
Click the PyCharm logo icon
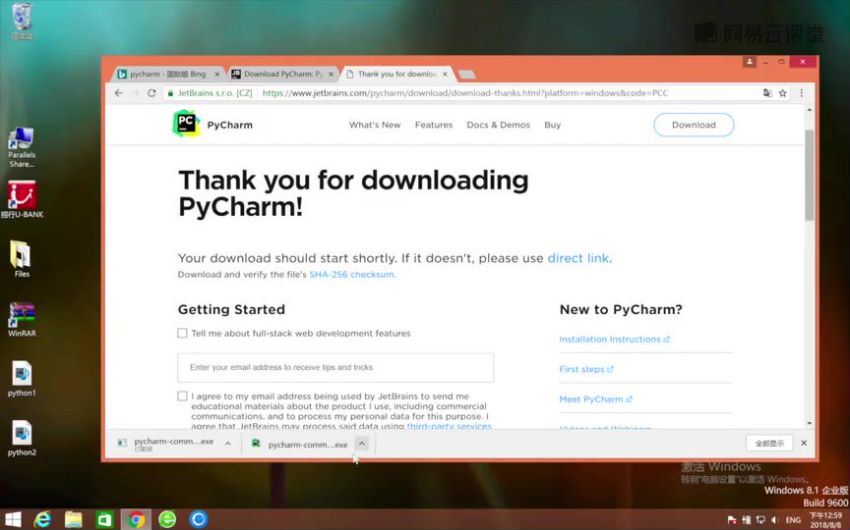coord(186,124)
